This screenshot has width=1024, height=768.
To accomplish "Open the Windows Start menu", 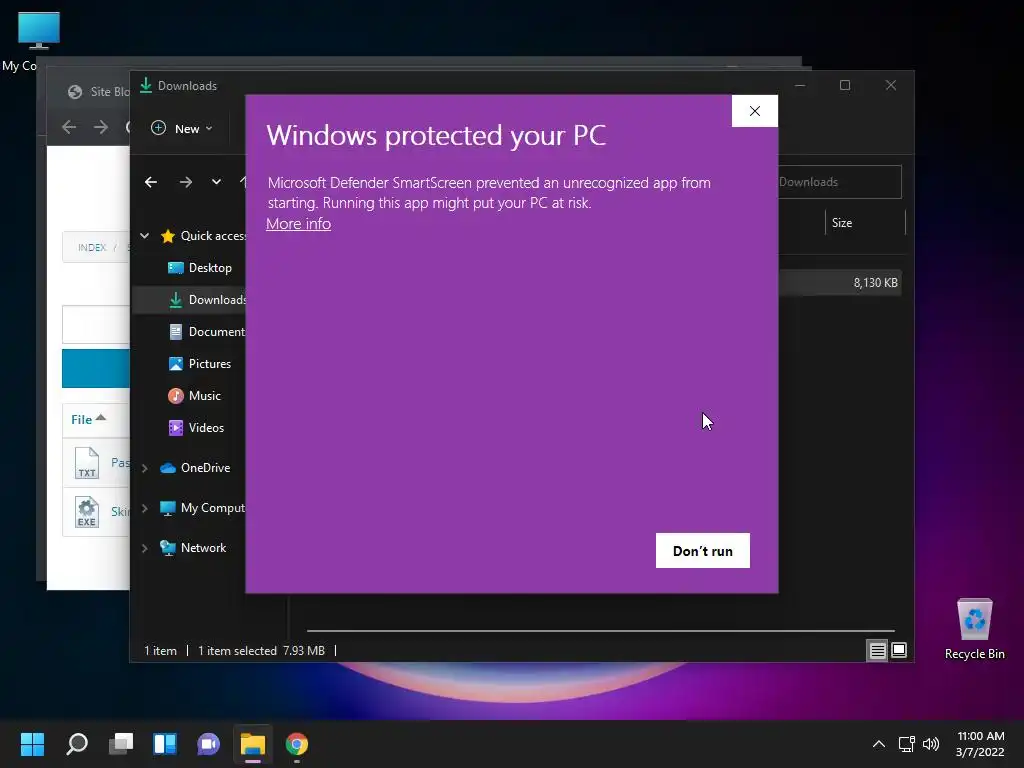I will click(32, 744).
